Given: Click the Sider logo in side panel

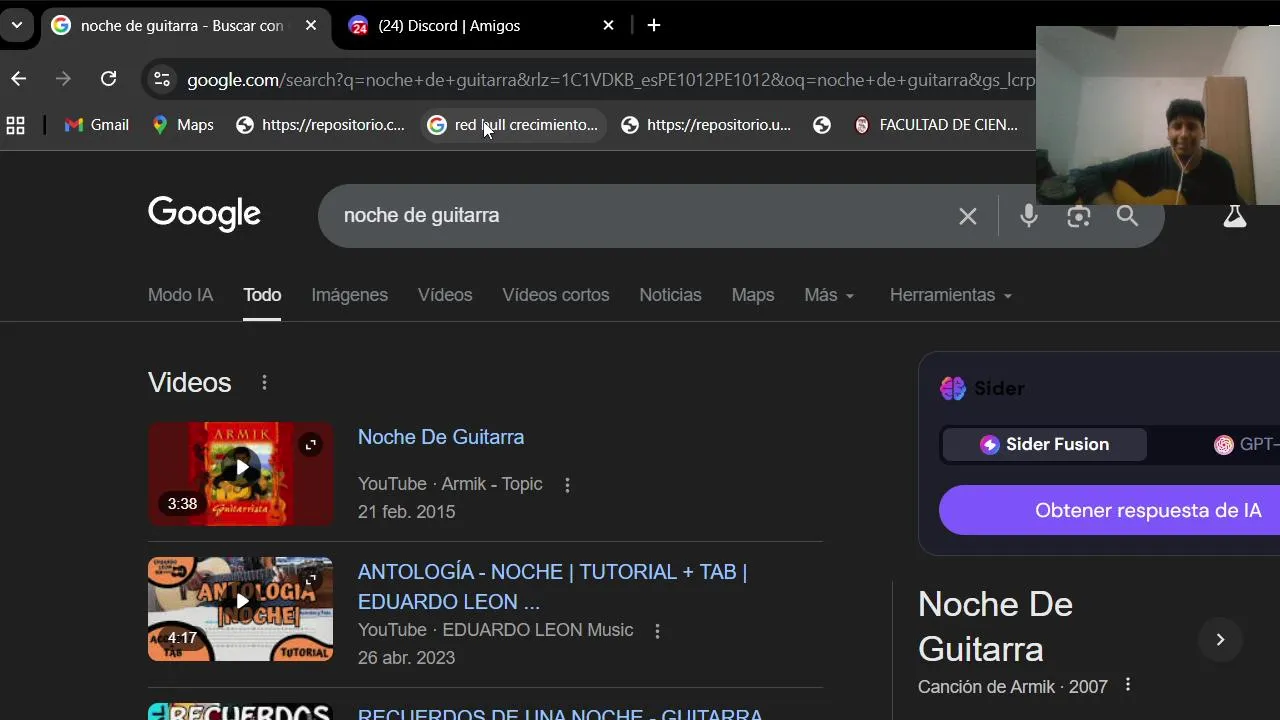Looking at the screenshot, I should 982,388.
